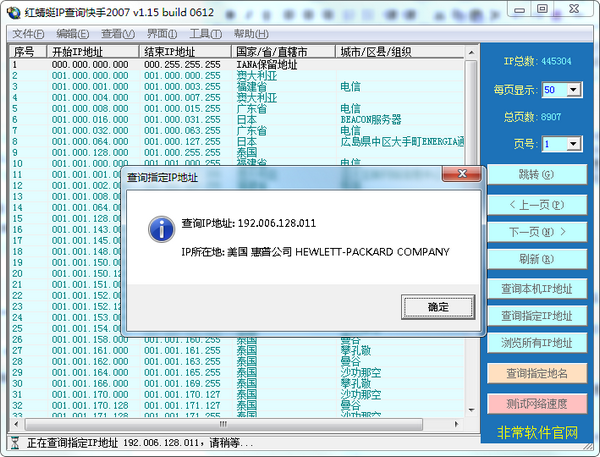Open the 编辑(E) menu
The width and height of the screenshot is (600, 457).
[x=72, y=33]
